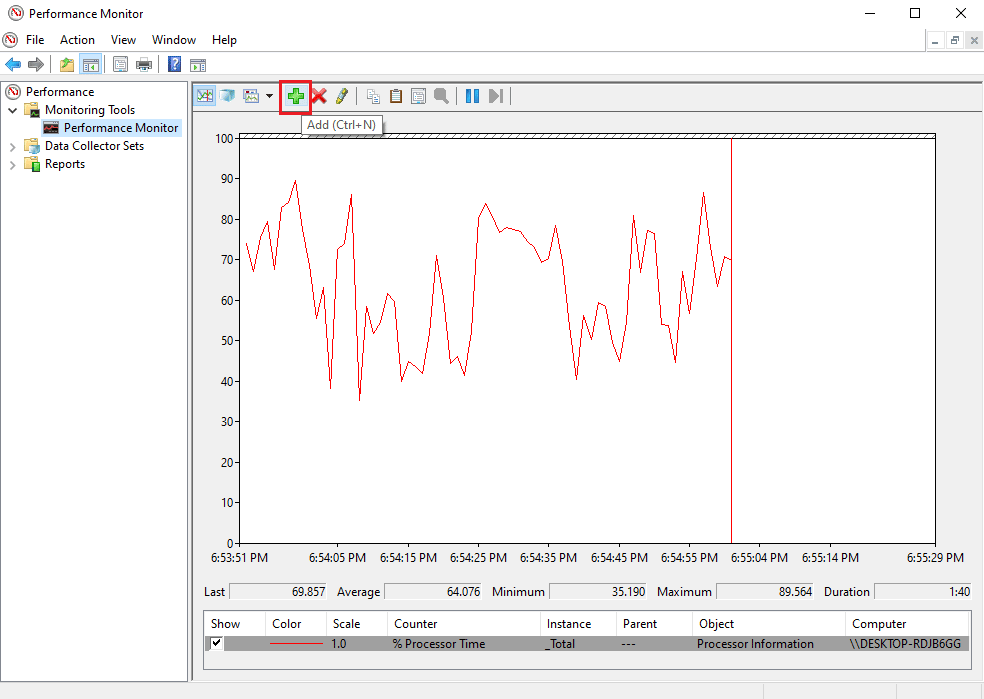The width and height of the screenshot is (984, 699).
Task: Click the Up one level folder icon
Action: point(67,64)
